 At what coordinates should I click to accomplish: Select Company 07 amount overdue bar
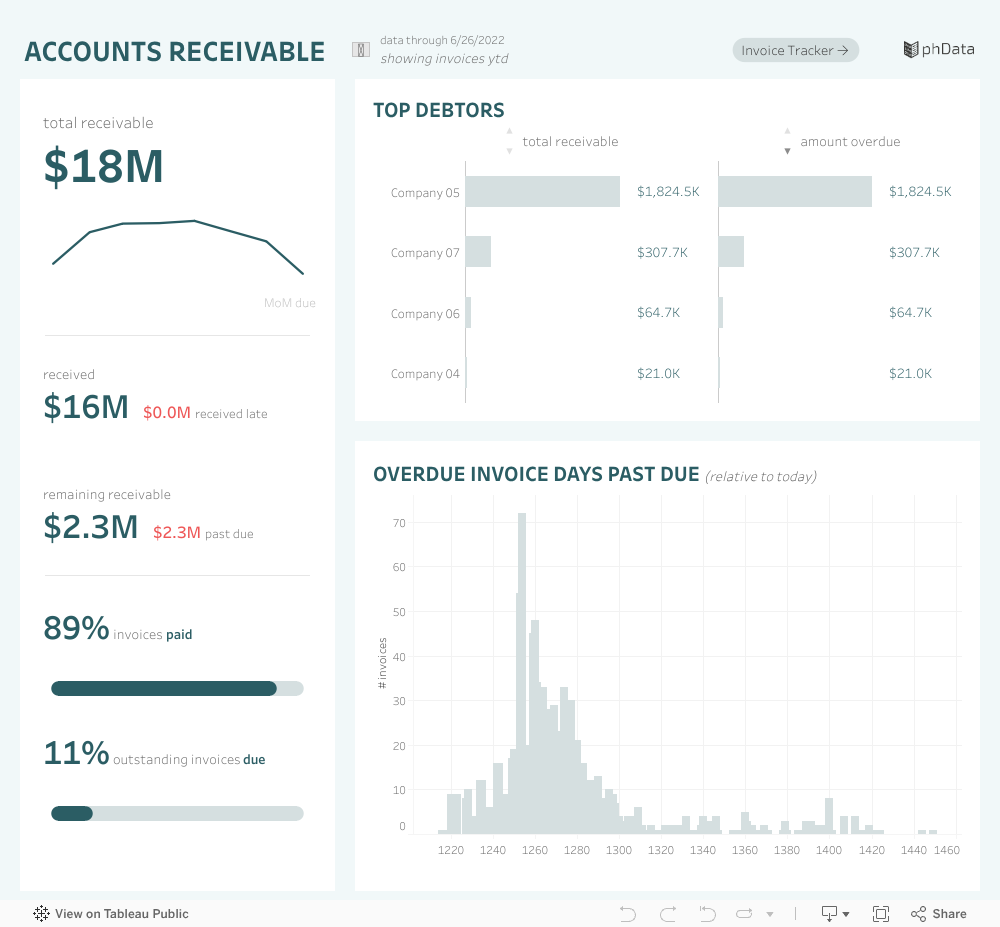pos(731,252)
